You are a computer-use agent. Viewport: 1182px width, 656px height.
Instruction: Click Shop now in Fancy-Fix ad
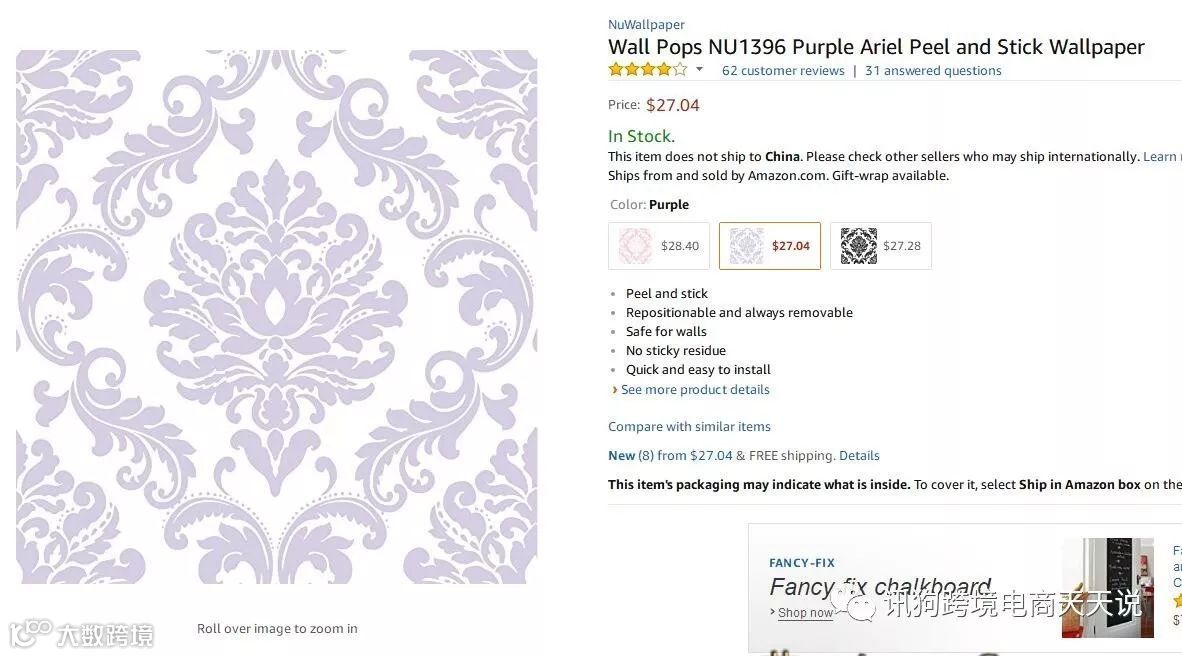pos(805,613)
